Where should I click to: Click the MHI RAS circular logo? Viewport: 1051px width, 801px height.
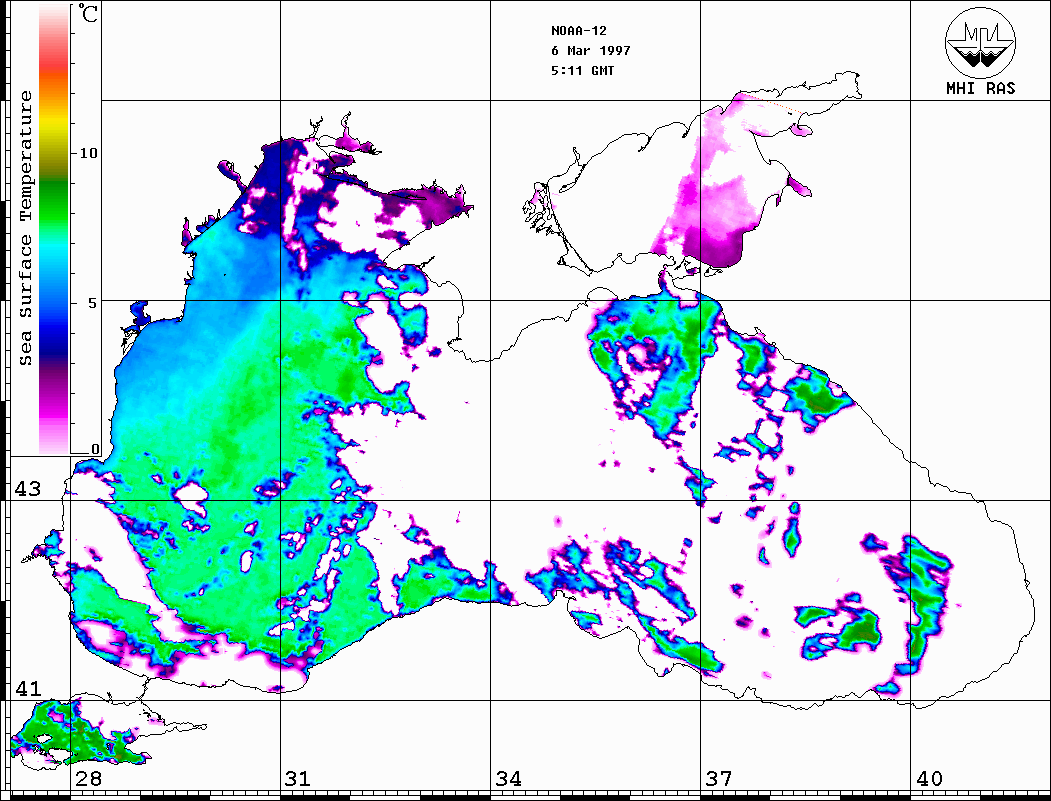pyautogui.click(x=980, y=42)
